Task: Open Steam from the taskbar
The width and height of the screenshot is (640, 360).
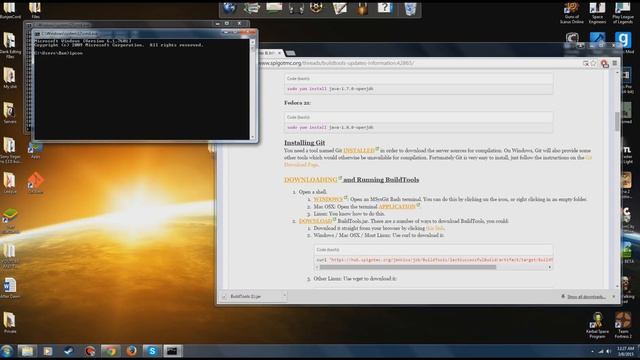Action: [x=69, y=351]
